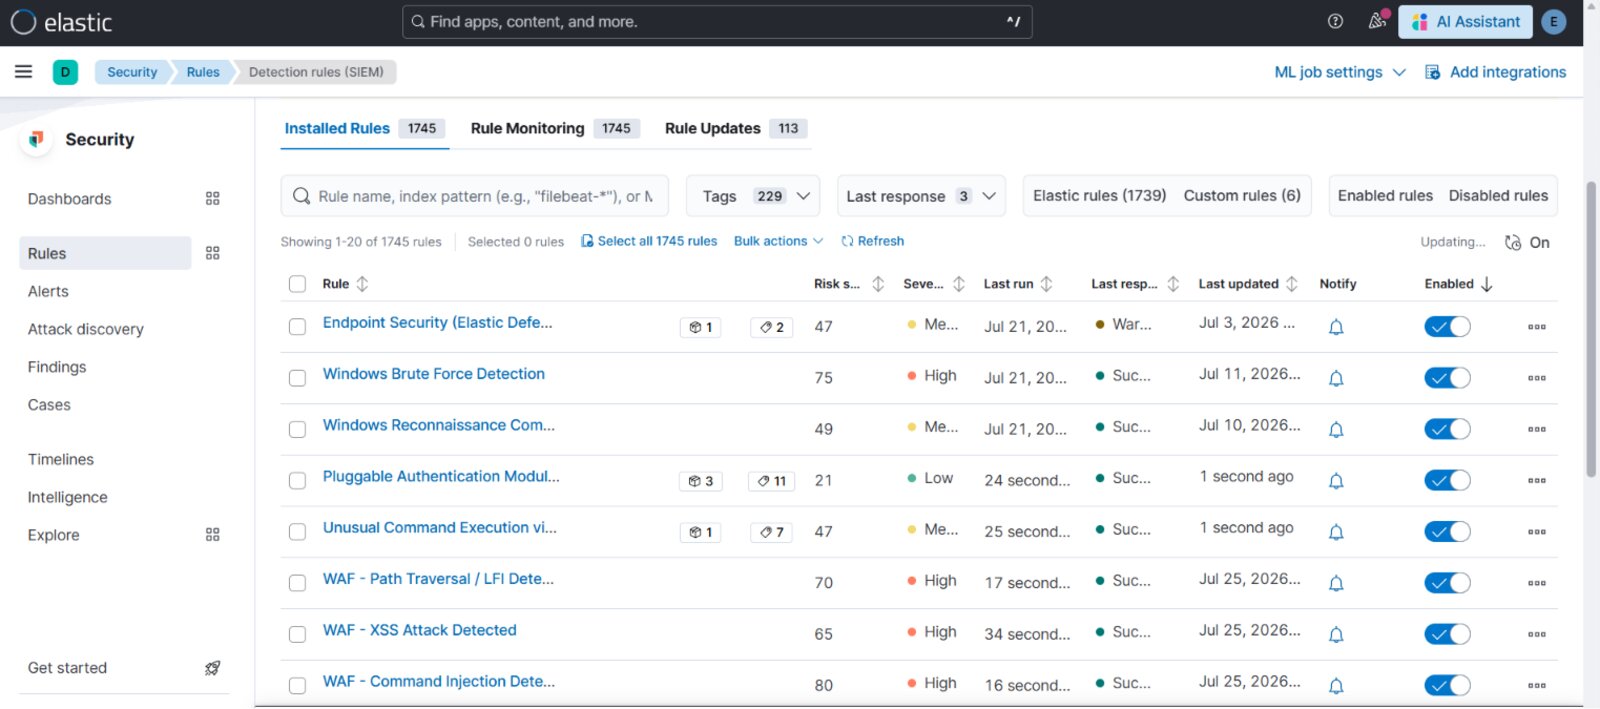Open actions menu for WAF Command Injection rule

1537,685
